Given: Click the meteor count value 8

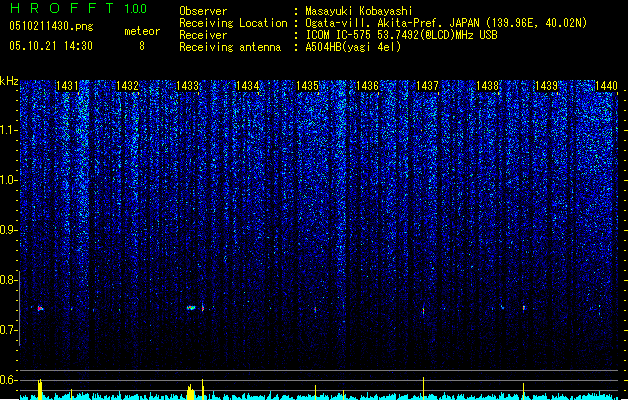Looking at the screenshot, I should tap(142, 46).
